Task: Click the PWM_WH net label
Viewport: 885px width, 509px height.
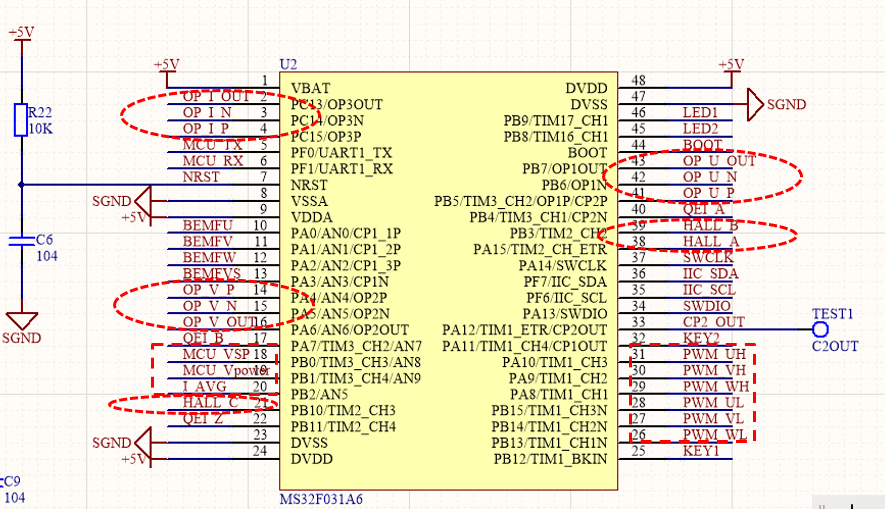Action: tap(716, 387)
